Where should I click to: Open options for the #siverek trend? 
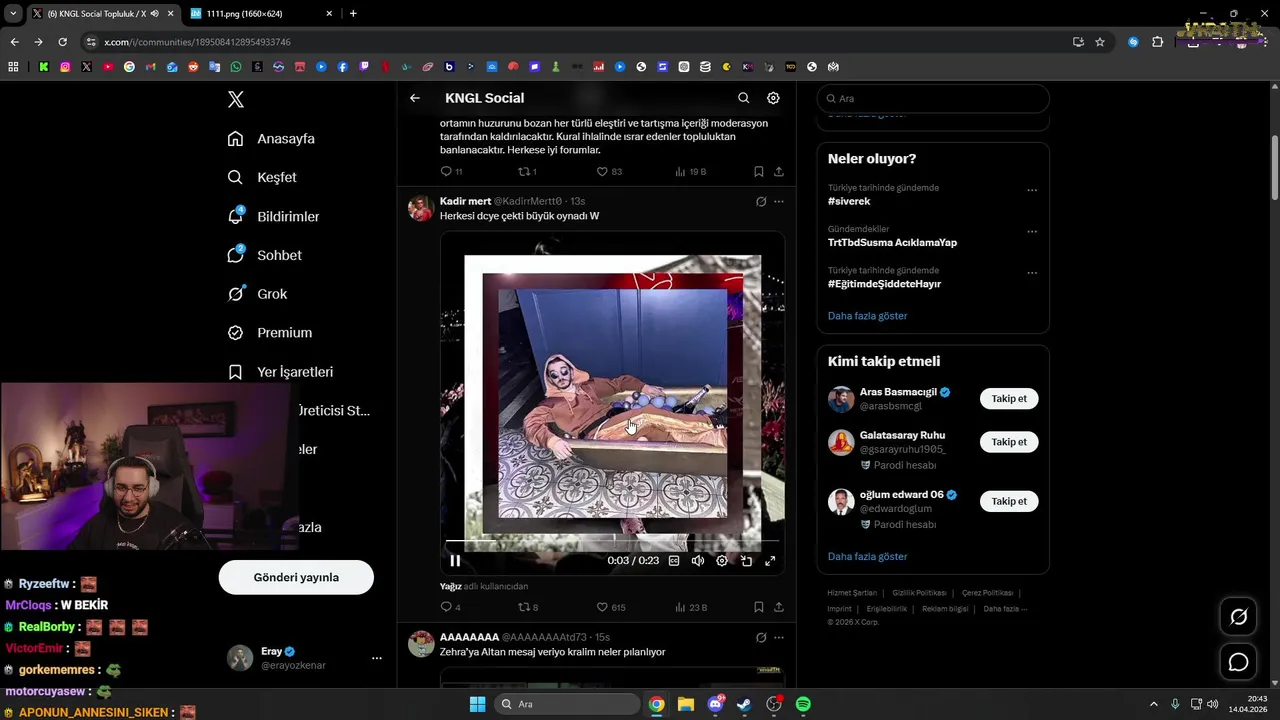pos(1032,190)
